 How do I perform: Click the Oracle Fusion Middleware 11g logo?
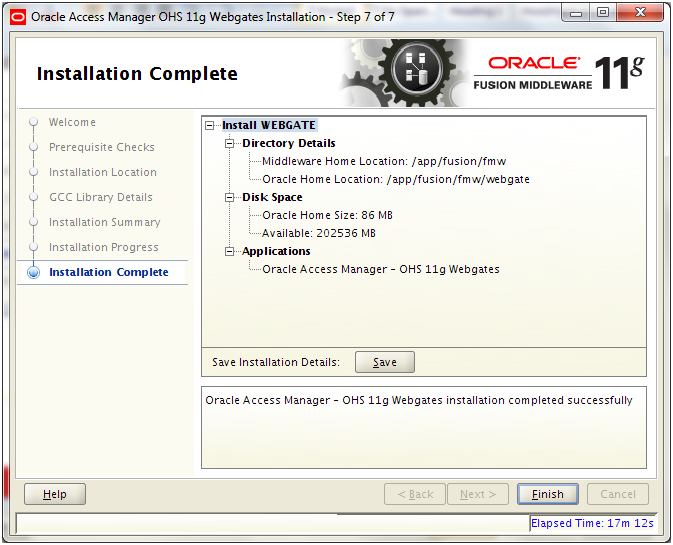click(x=559, y=73)
